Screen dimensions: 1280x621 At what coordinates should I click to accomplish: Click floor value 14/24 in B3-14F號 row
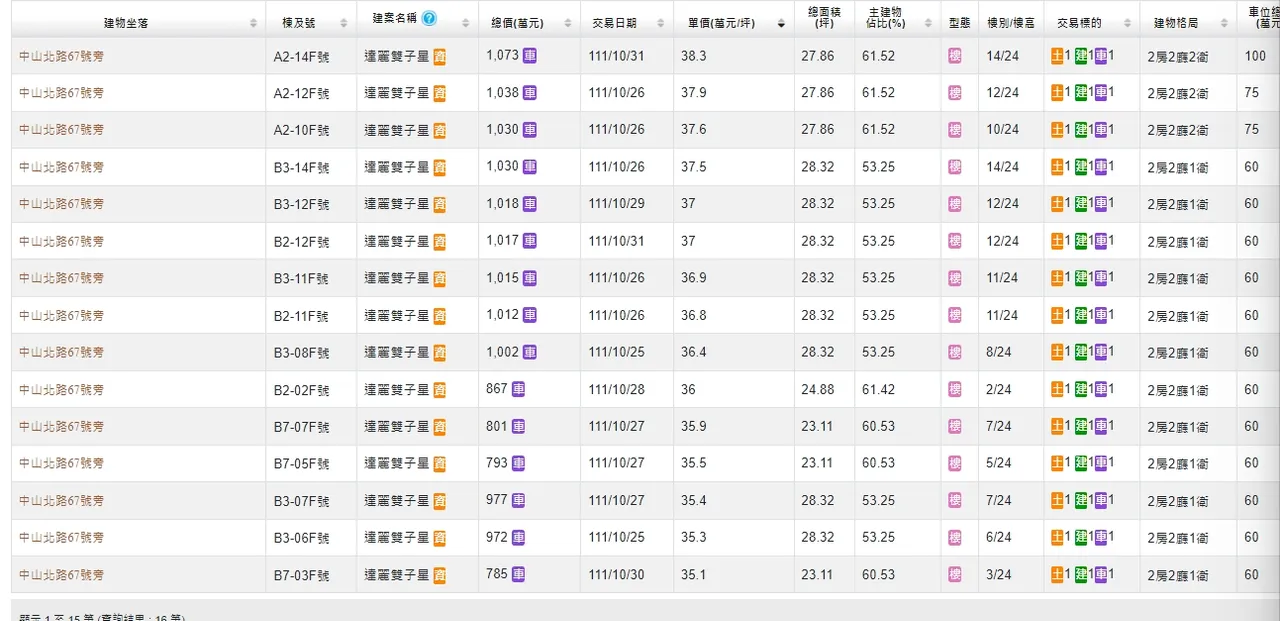(x=1002, y=167)
